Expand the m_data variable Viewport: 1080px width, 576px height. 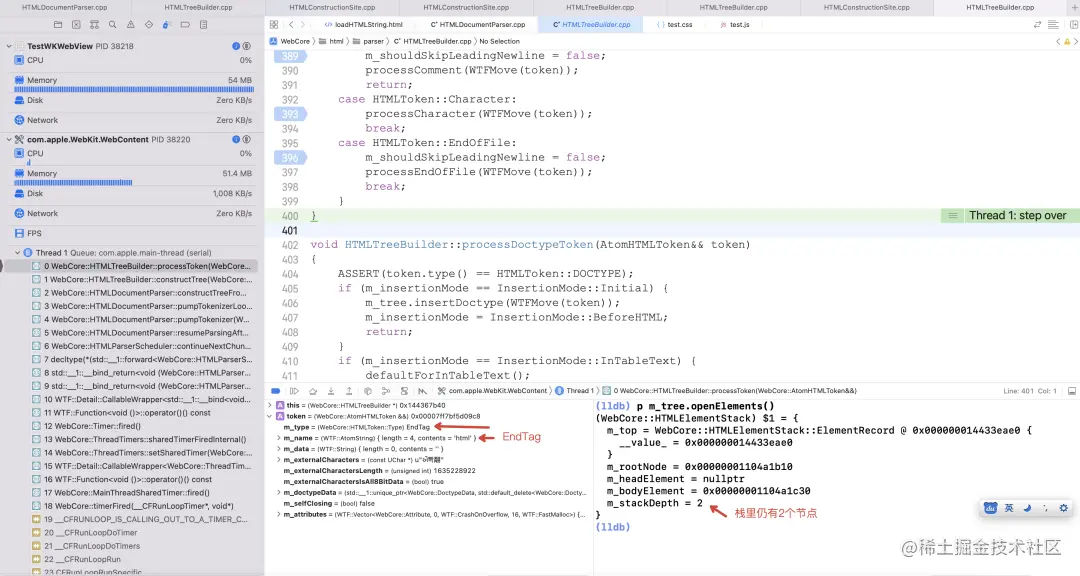[x=279, y=449]
